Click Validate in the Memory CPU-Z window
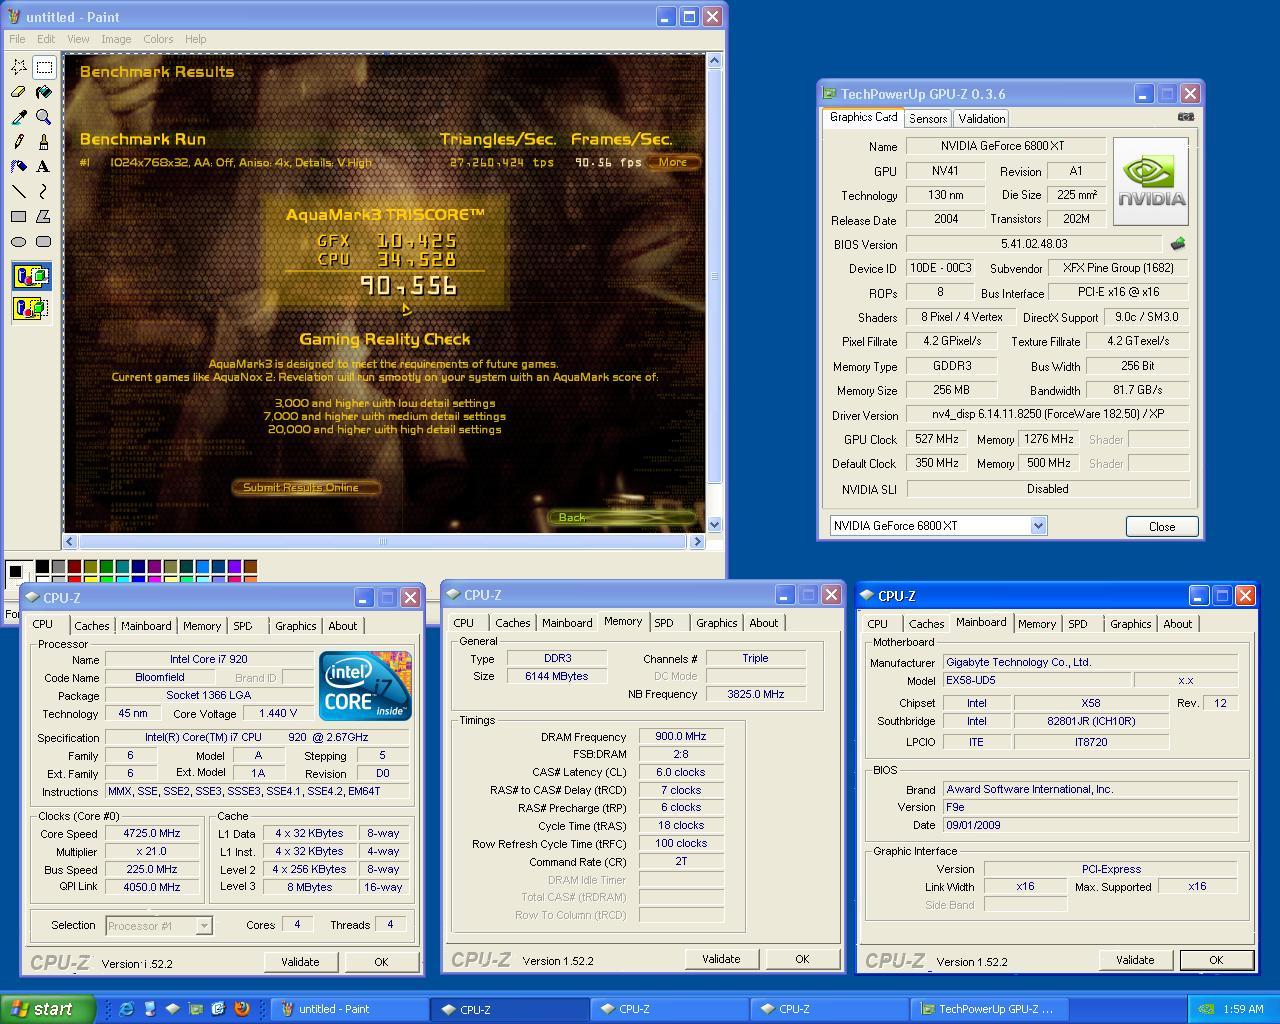Screen dimensions: 1280x1024 pyautogui.click(x=721, y=959)
